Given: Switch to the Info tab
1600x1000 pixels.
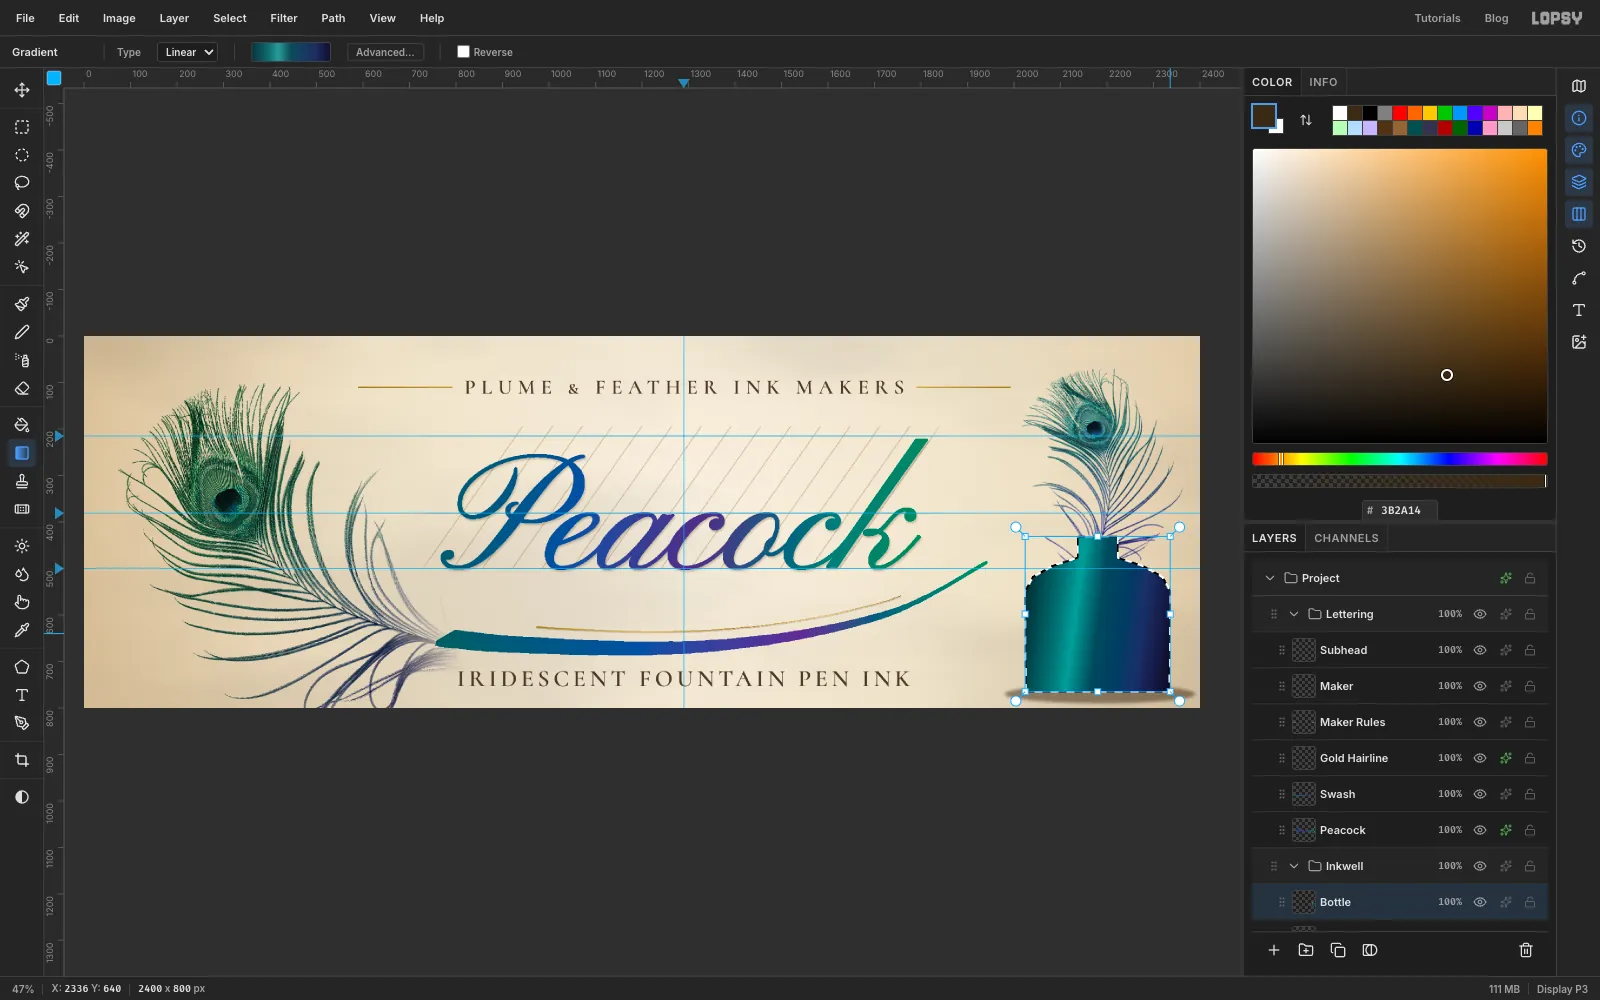Looking at the screenshot, I should [x=1323, y=82].
